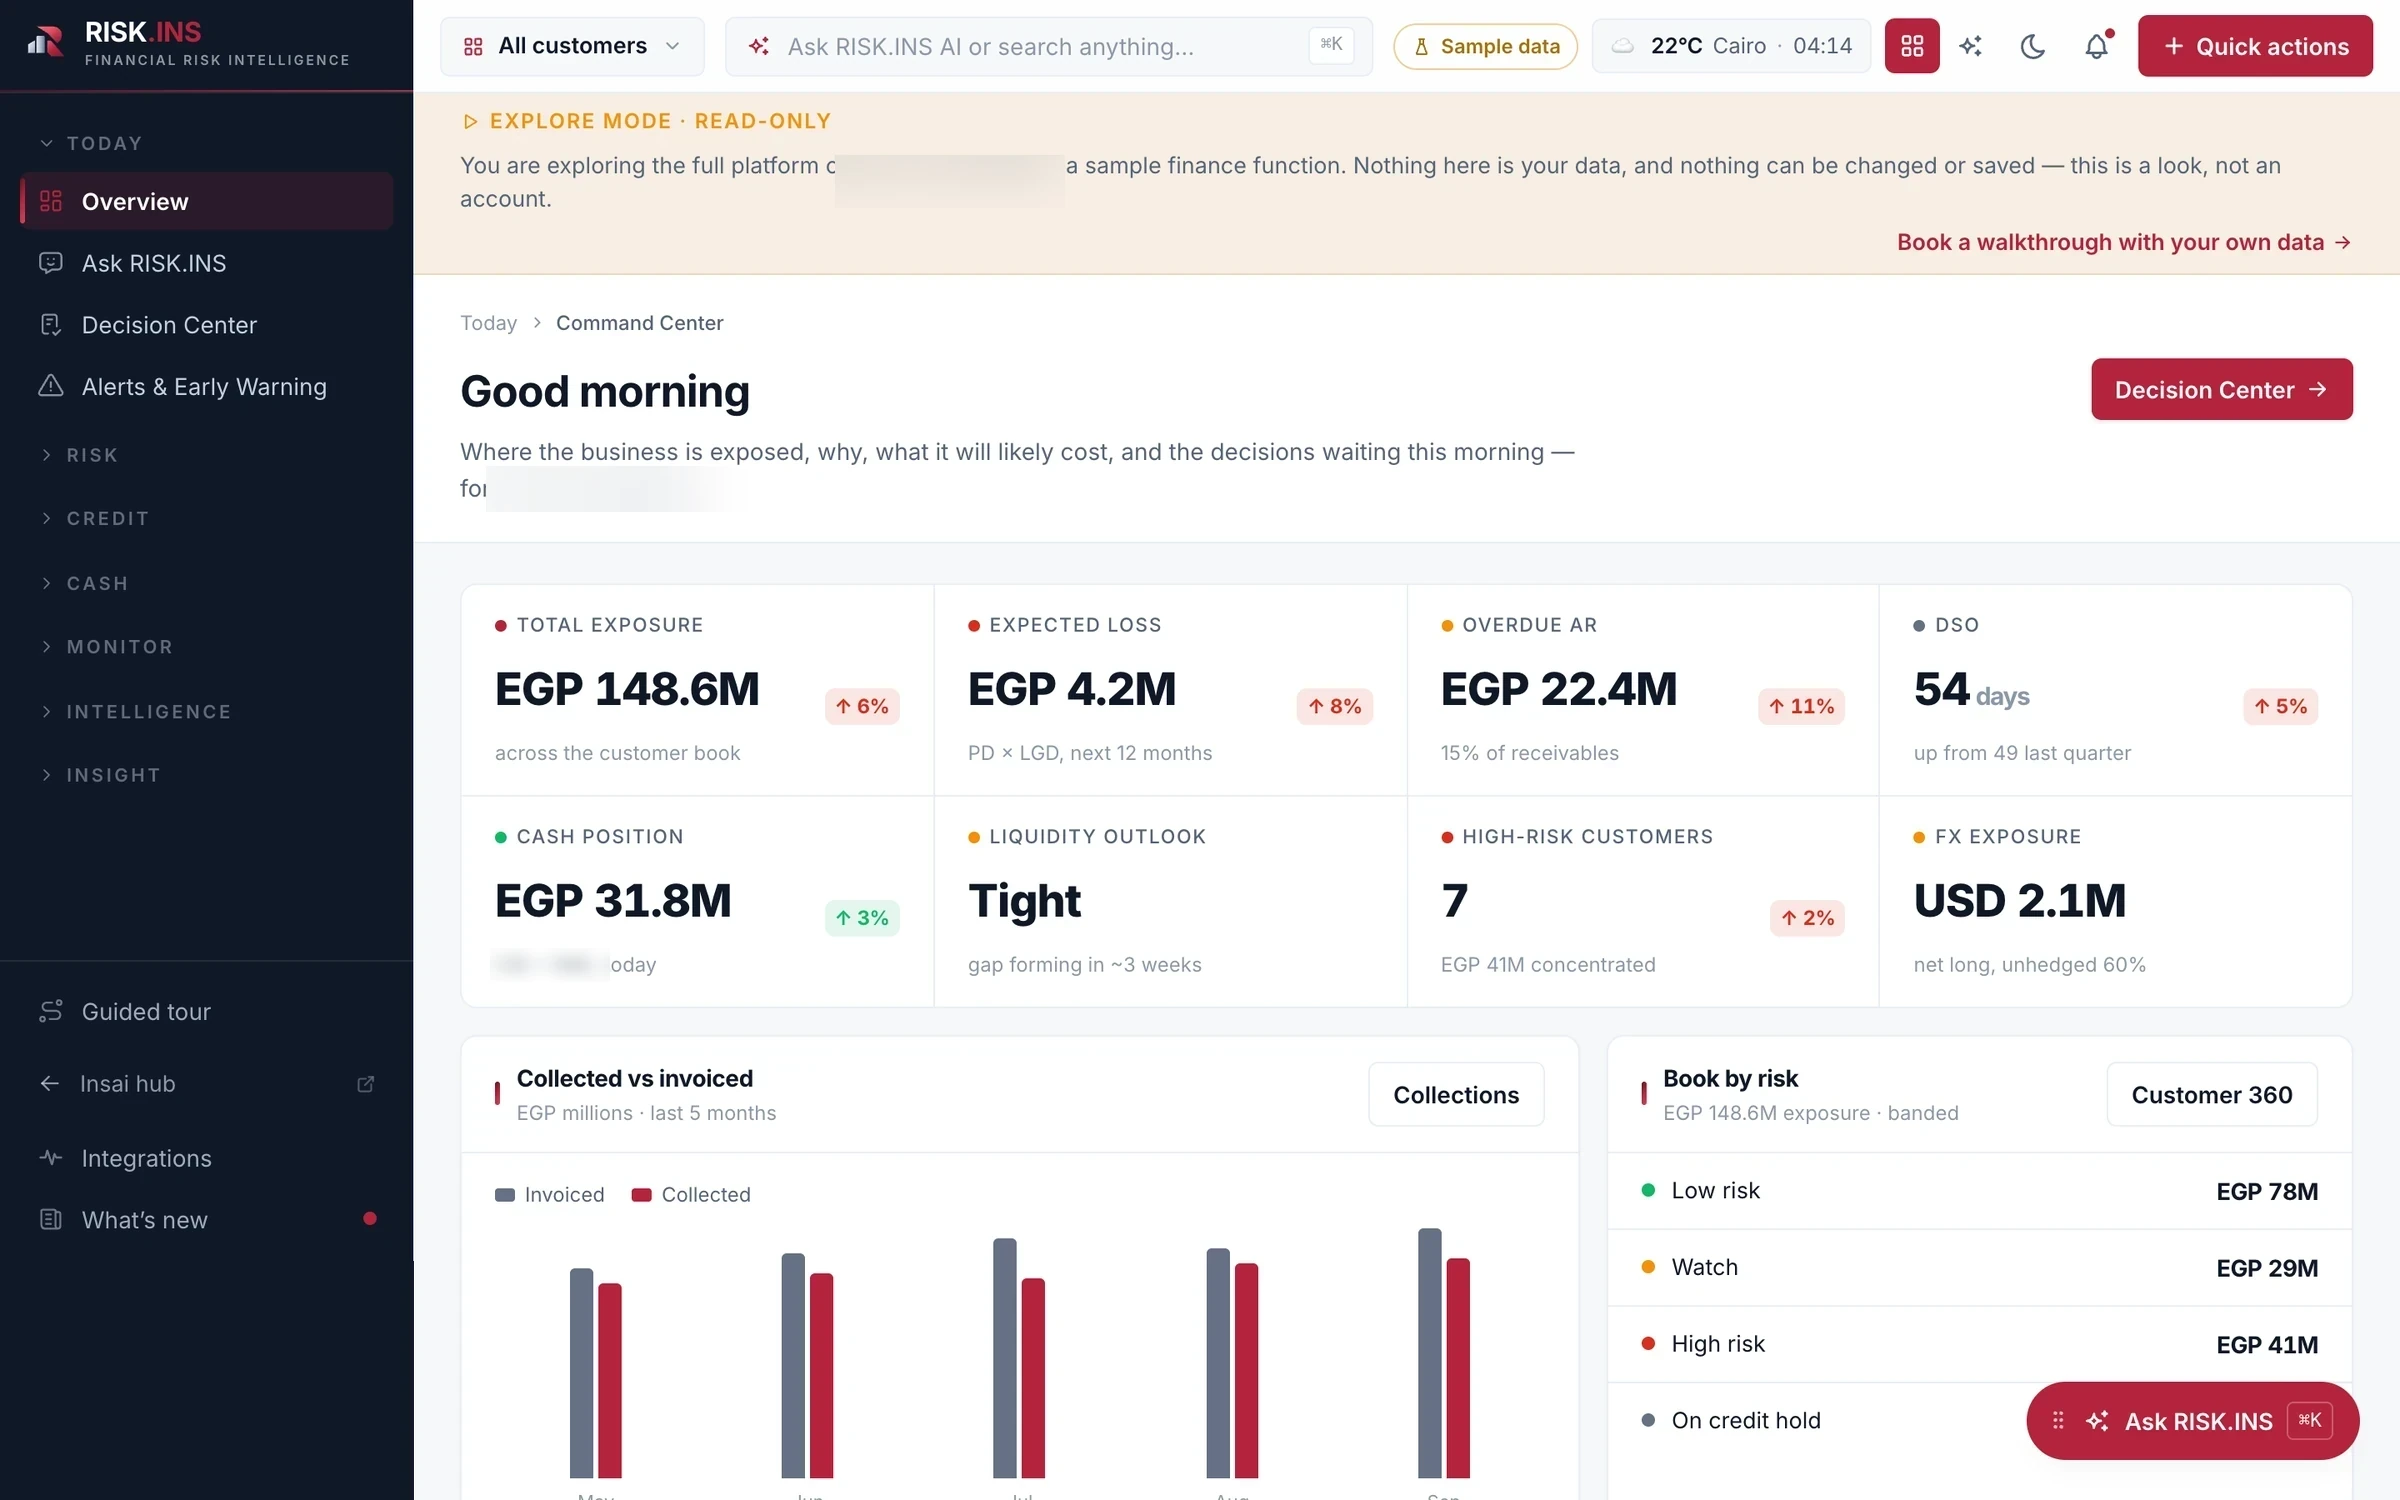Screen dimensions: 2400x1500
Task: Open the All customers dropdown
Action: tap(572, 46)
